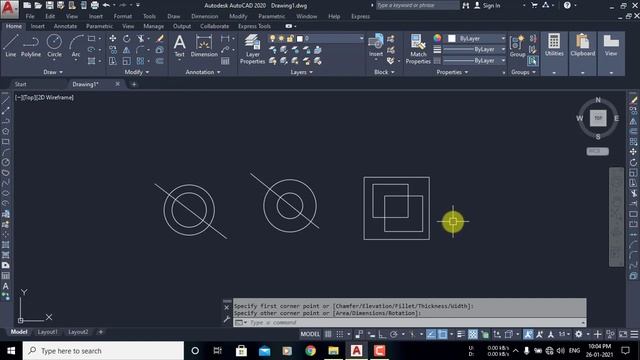Screen dimensions: 640x360
Task: Click the color wheel object color icon
Action: (437, 38)
